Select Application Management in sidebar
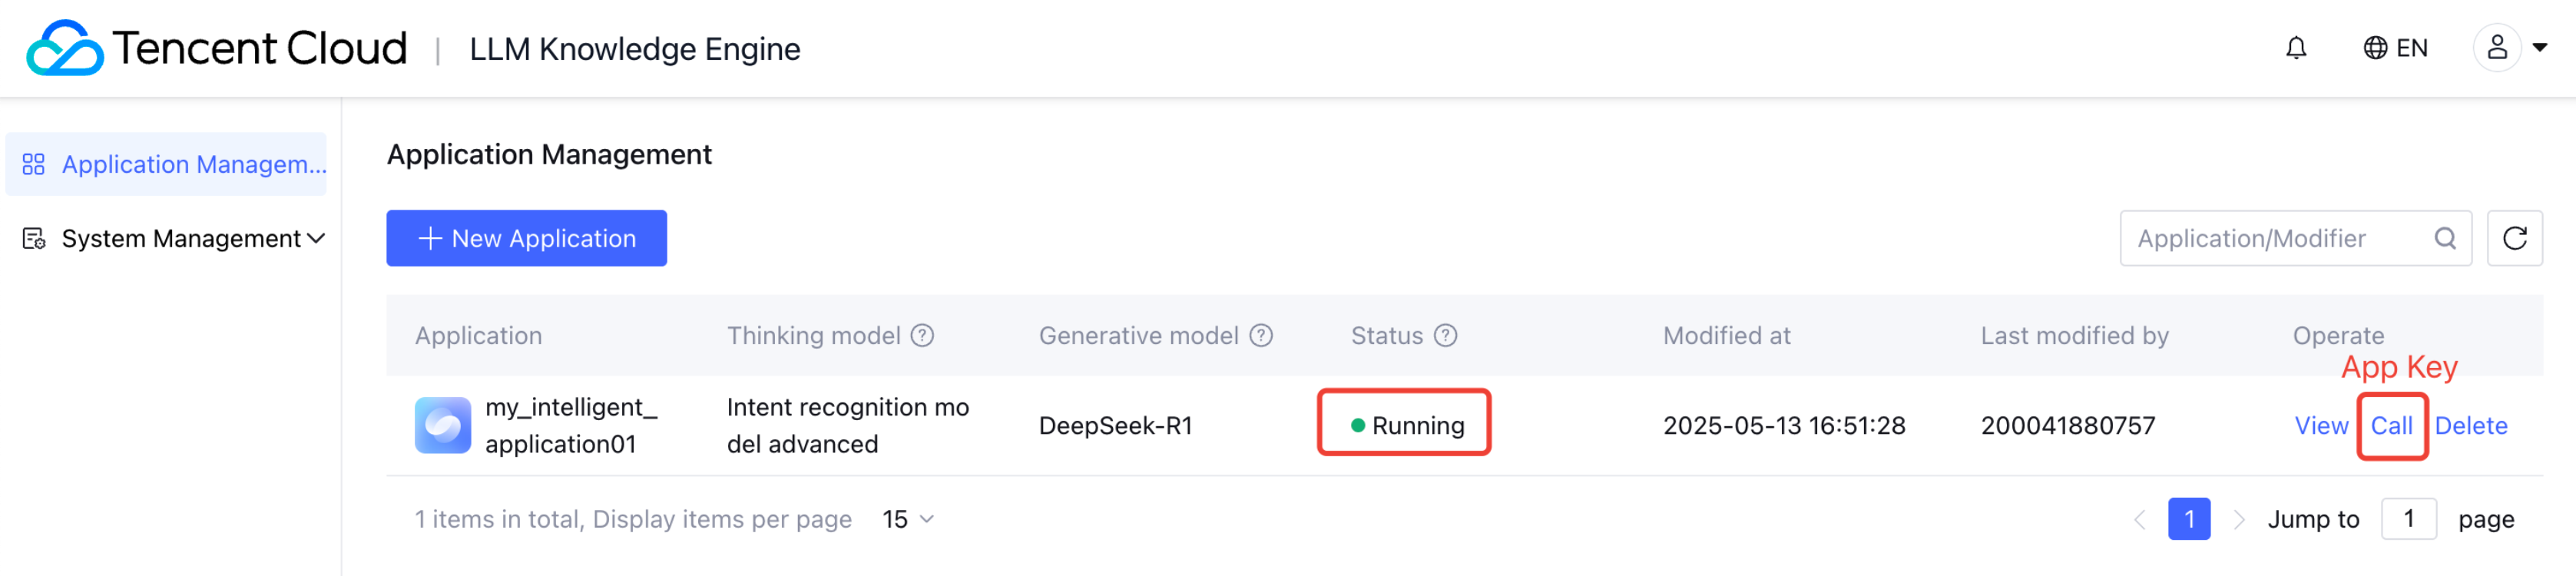The width and height of the screenshot is (2576, 576). 166,164
